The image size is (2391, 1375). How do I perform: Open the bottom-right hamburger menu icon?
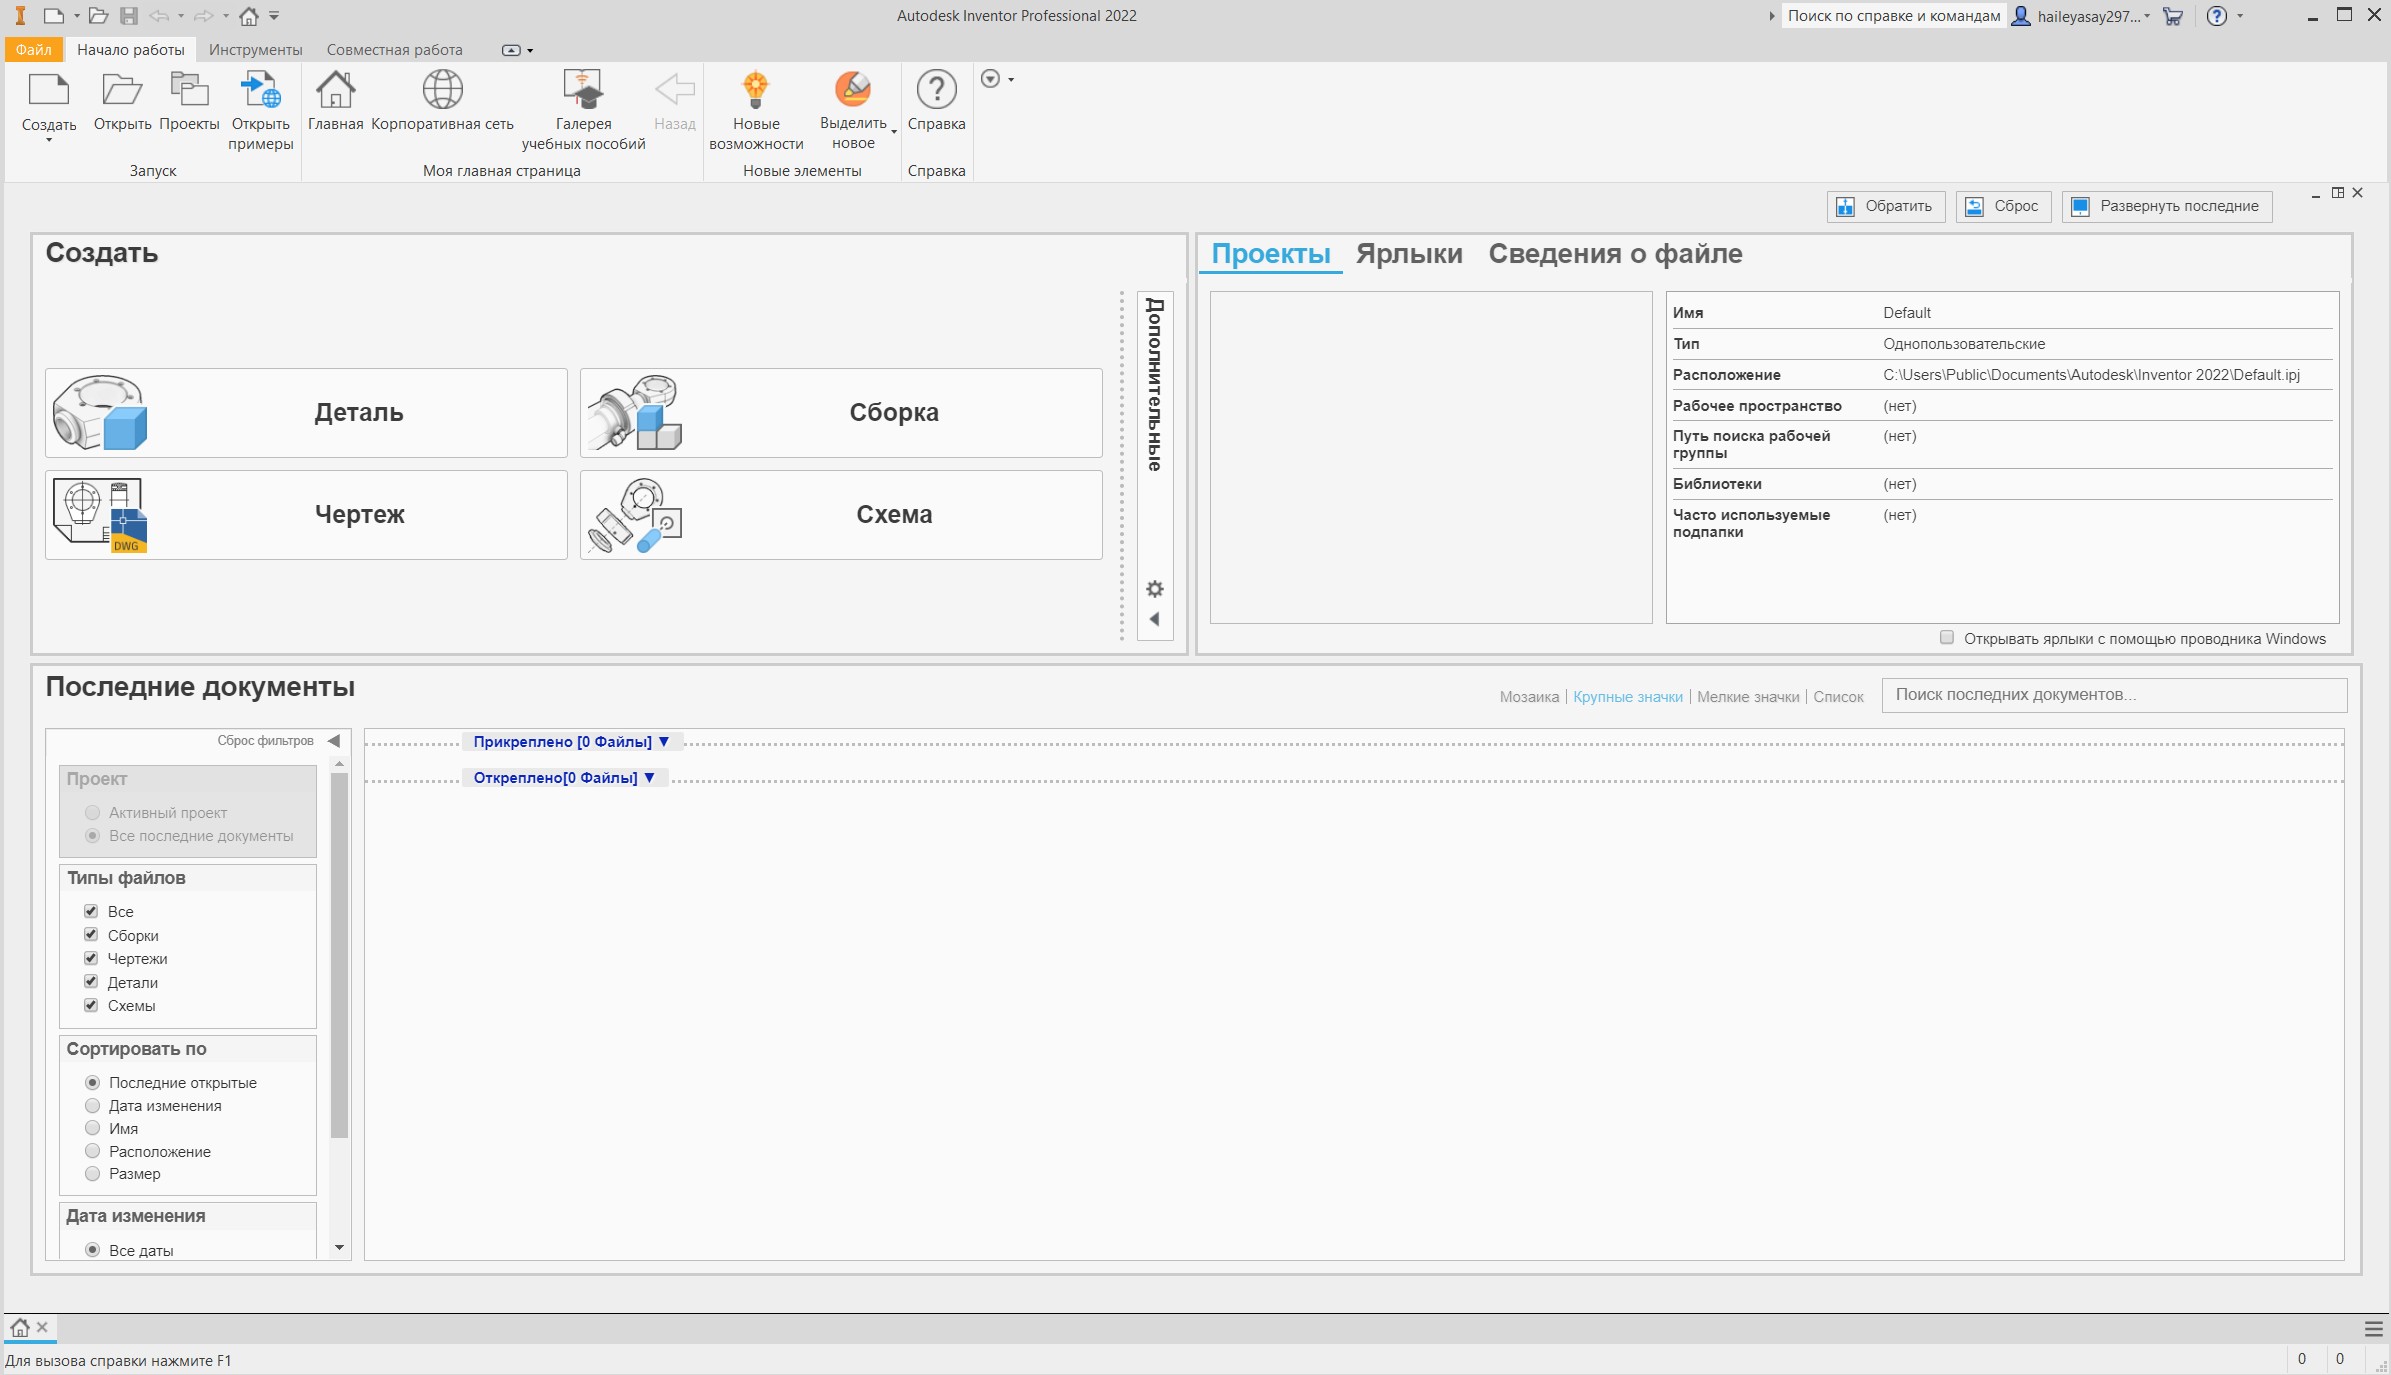click(x=2373, y=1329)
